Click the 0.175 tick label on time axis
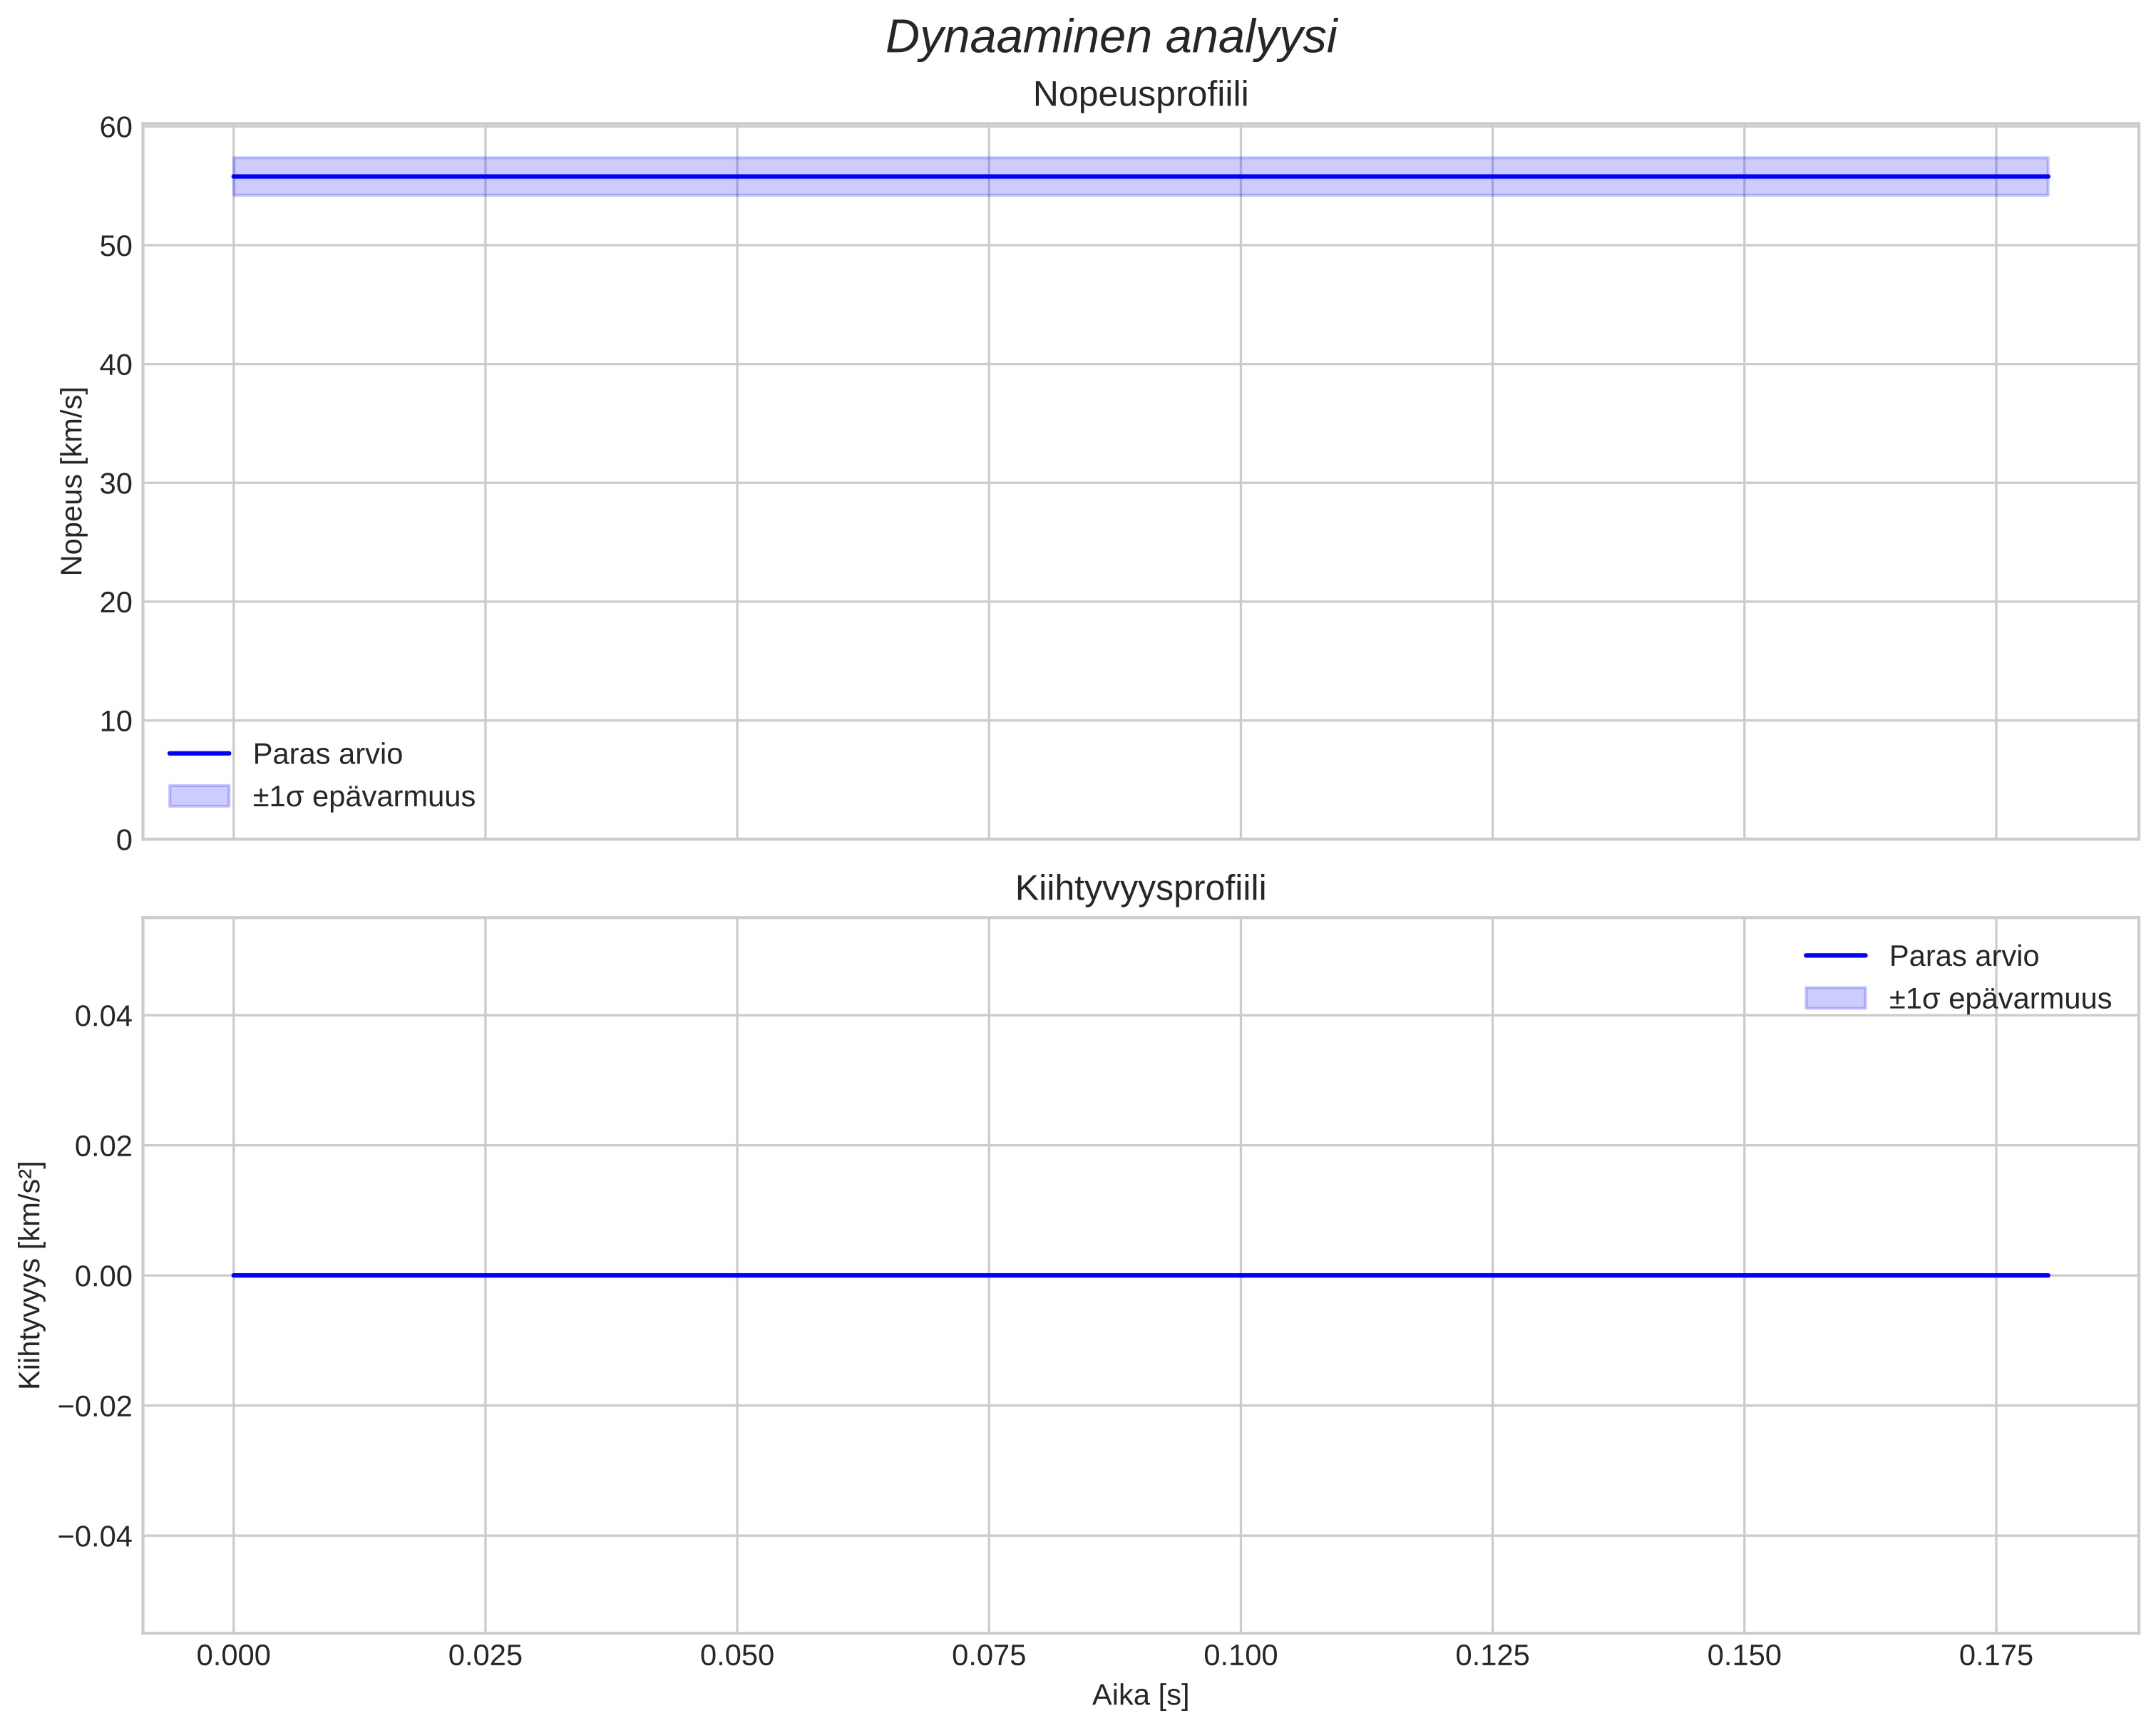Image resolution: width=2156 pixels, height=1728 pixels. [1995, 1656]
